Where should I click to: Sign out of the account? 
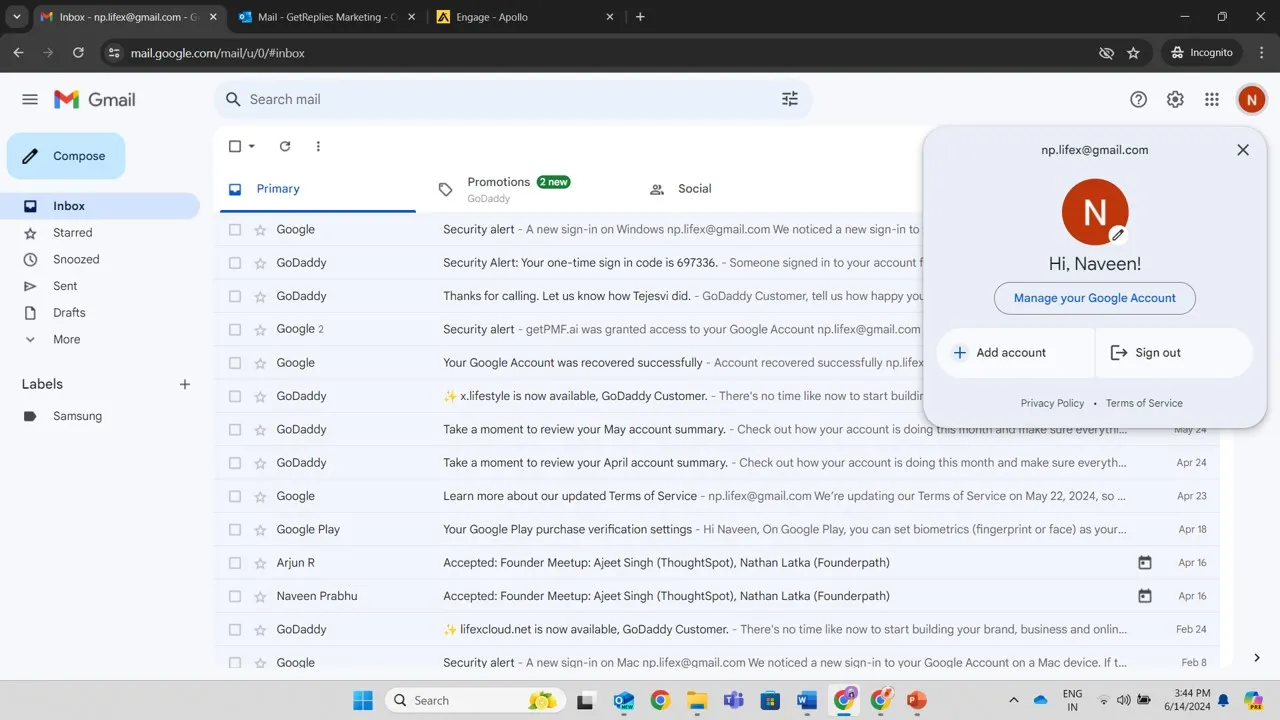1174,353
